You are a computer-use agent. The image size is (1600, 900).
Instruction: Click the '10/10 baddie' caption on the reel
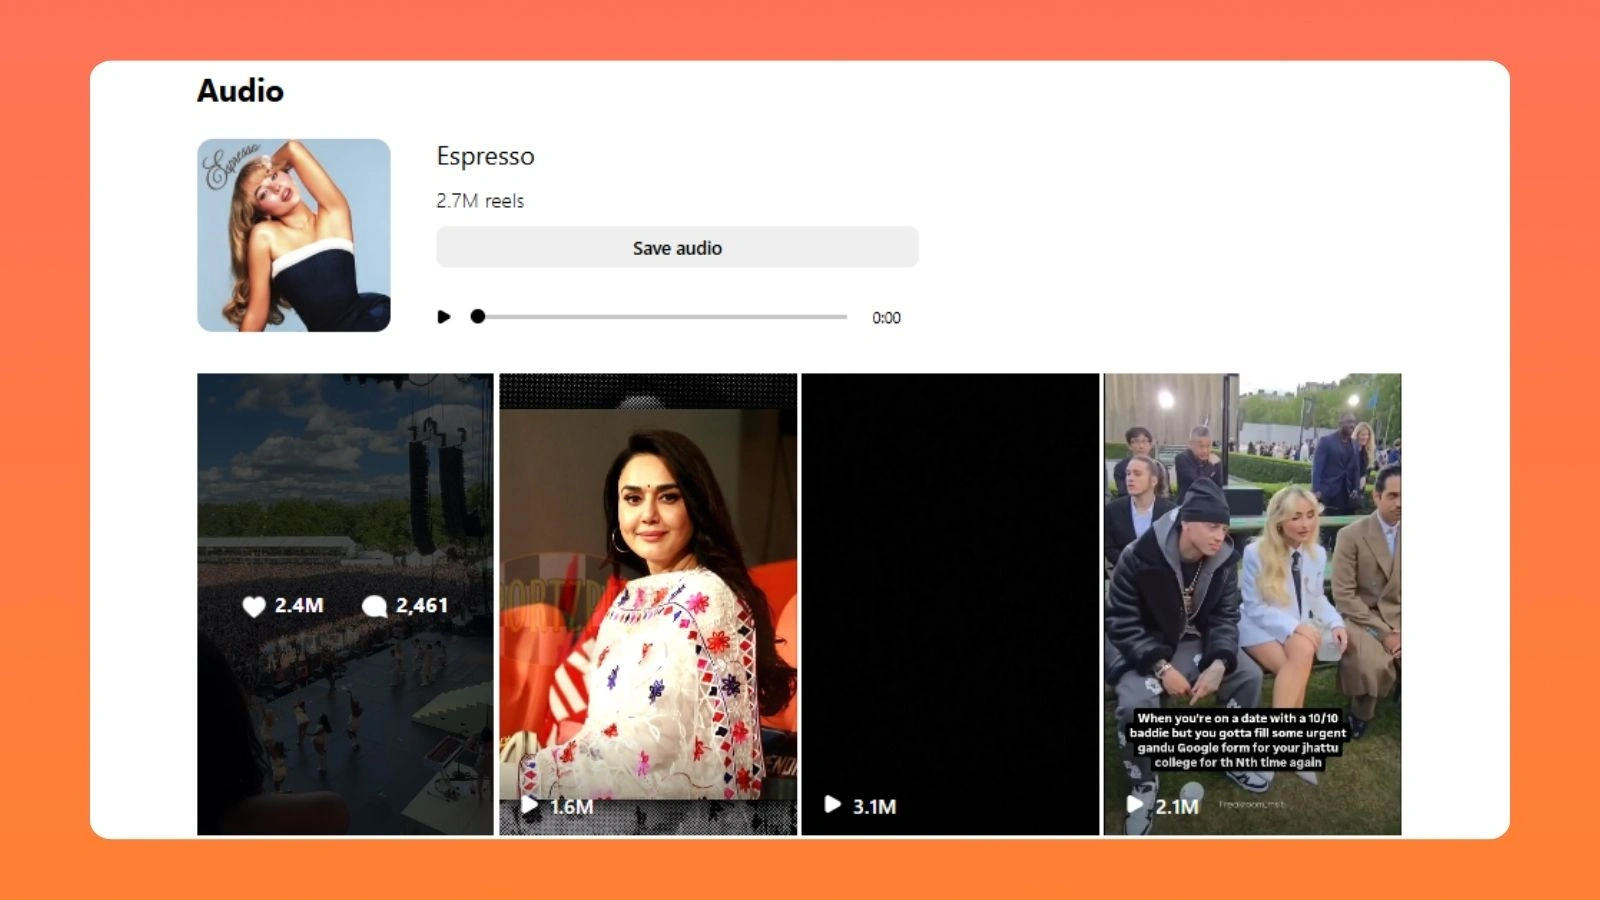point(1238,740)
